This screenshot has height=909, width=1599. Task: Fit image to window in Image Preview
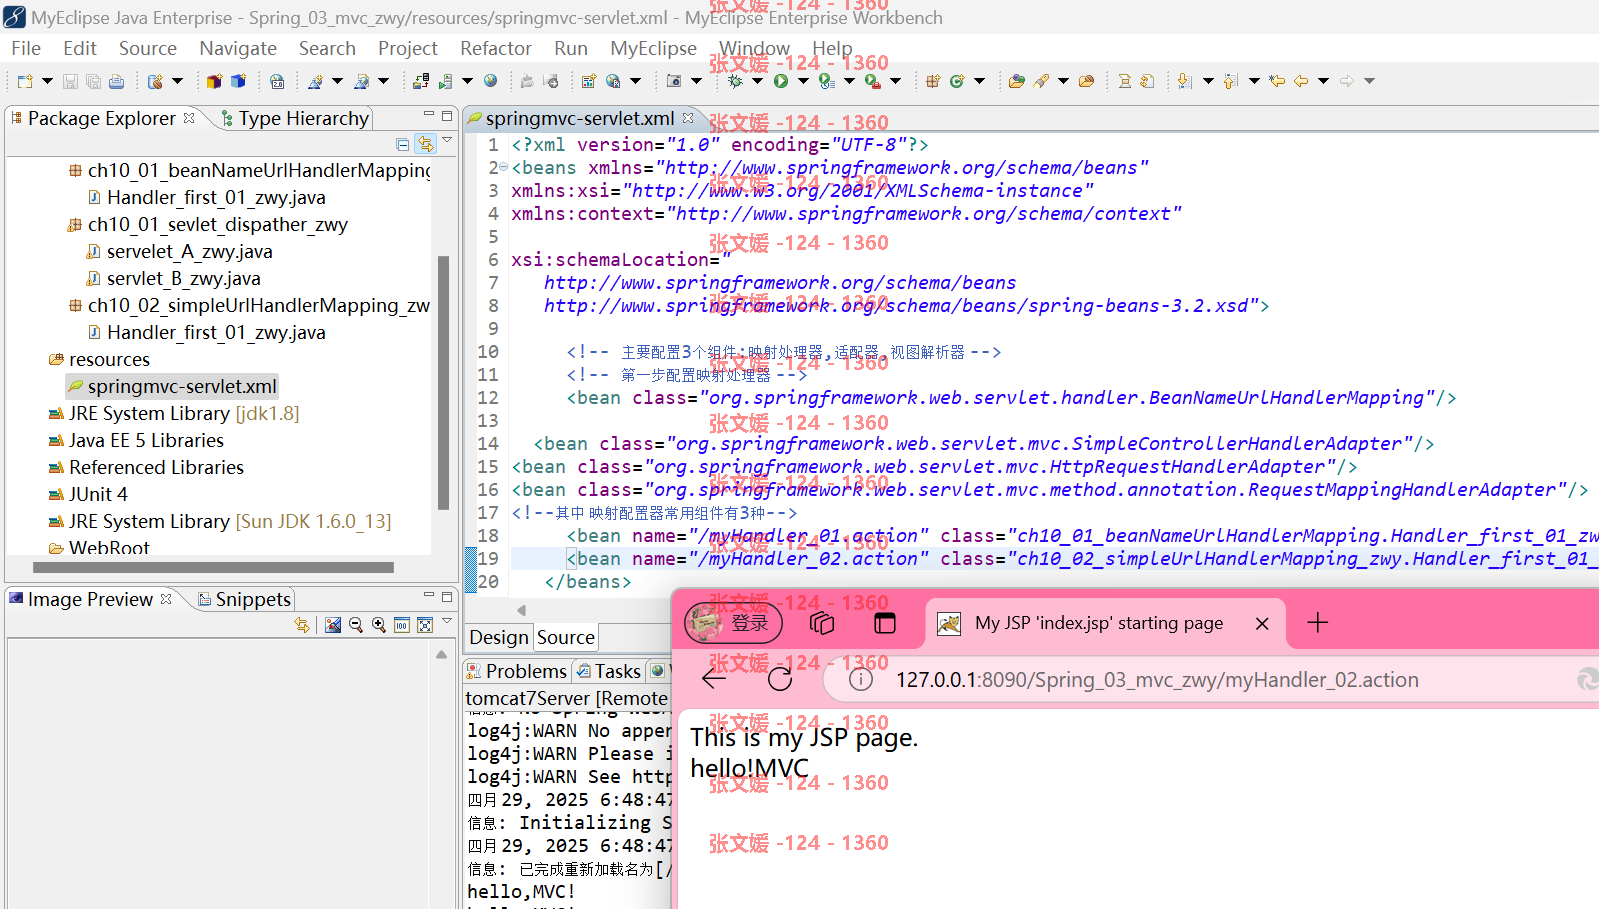[425, 625]
